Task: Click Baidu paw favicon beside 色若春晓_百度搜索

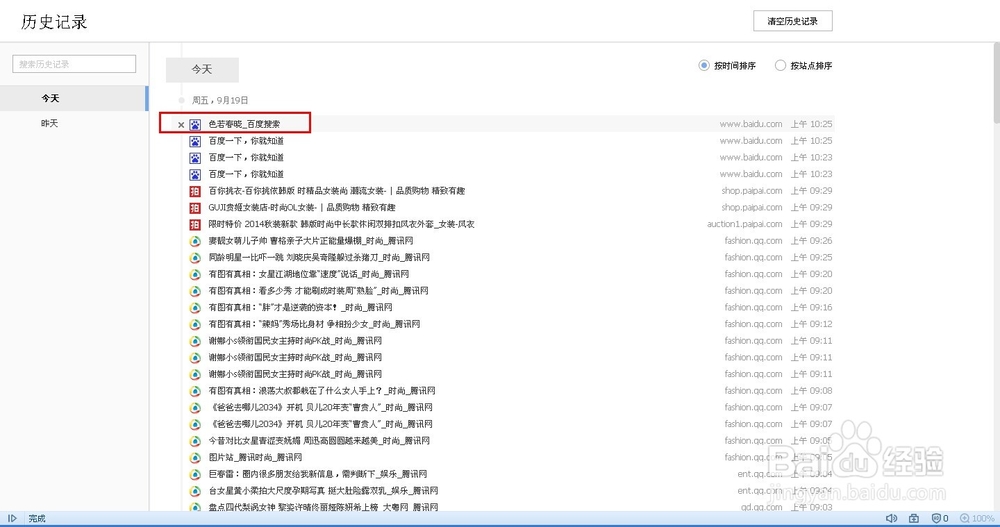Action: [195, 124]
